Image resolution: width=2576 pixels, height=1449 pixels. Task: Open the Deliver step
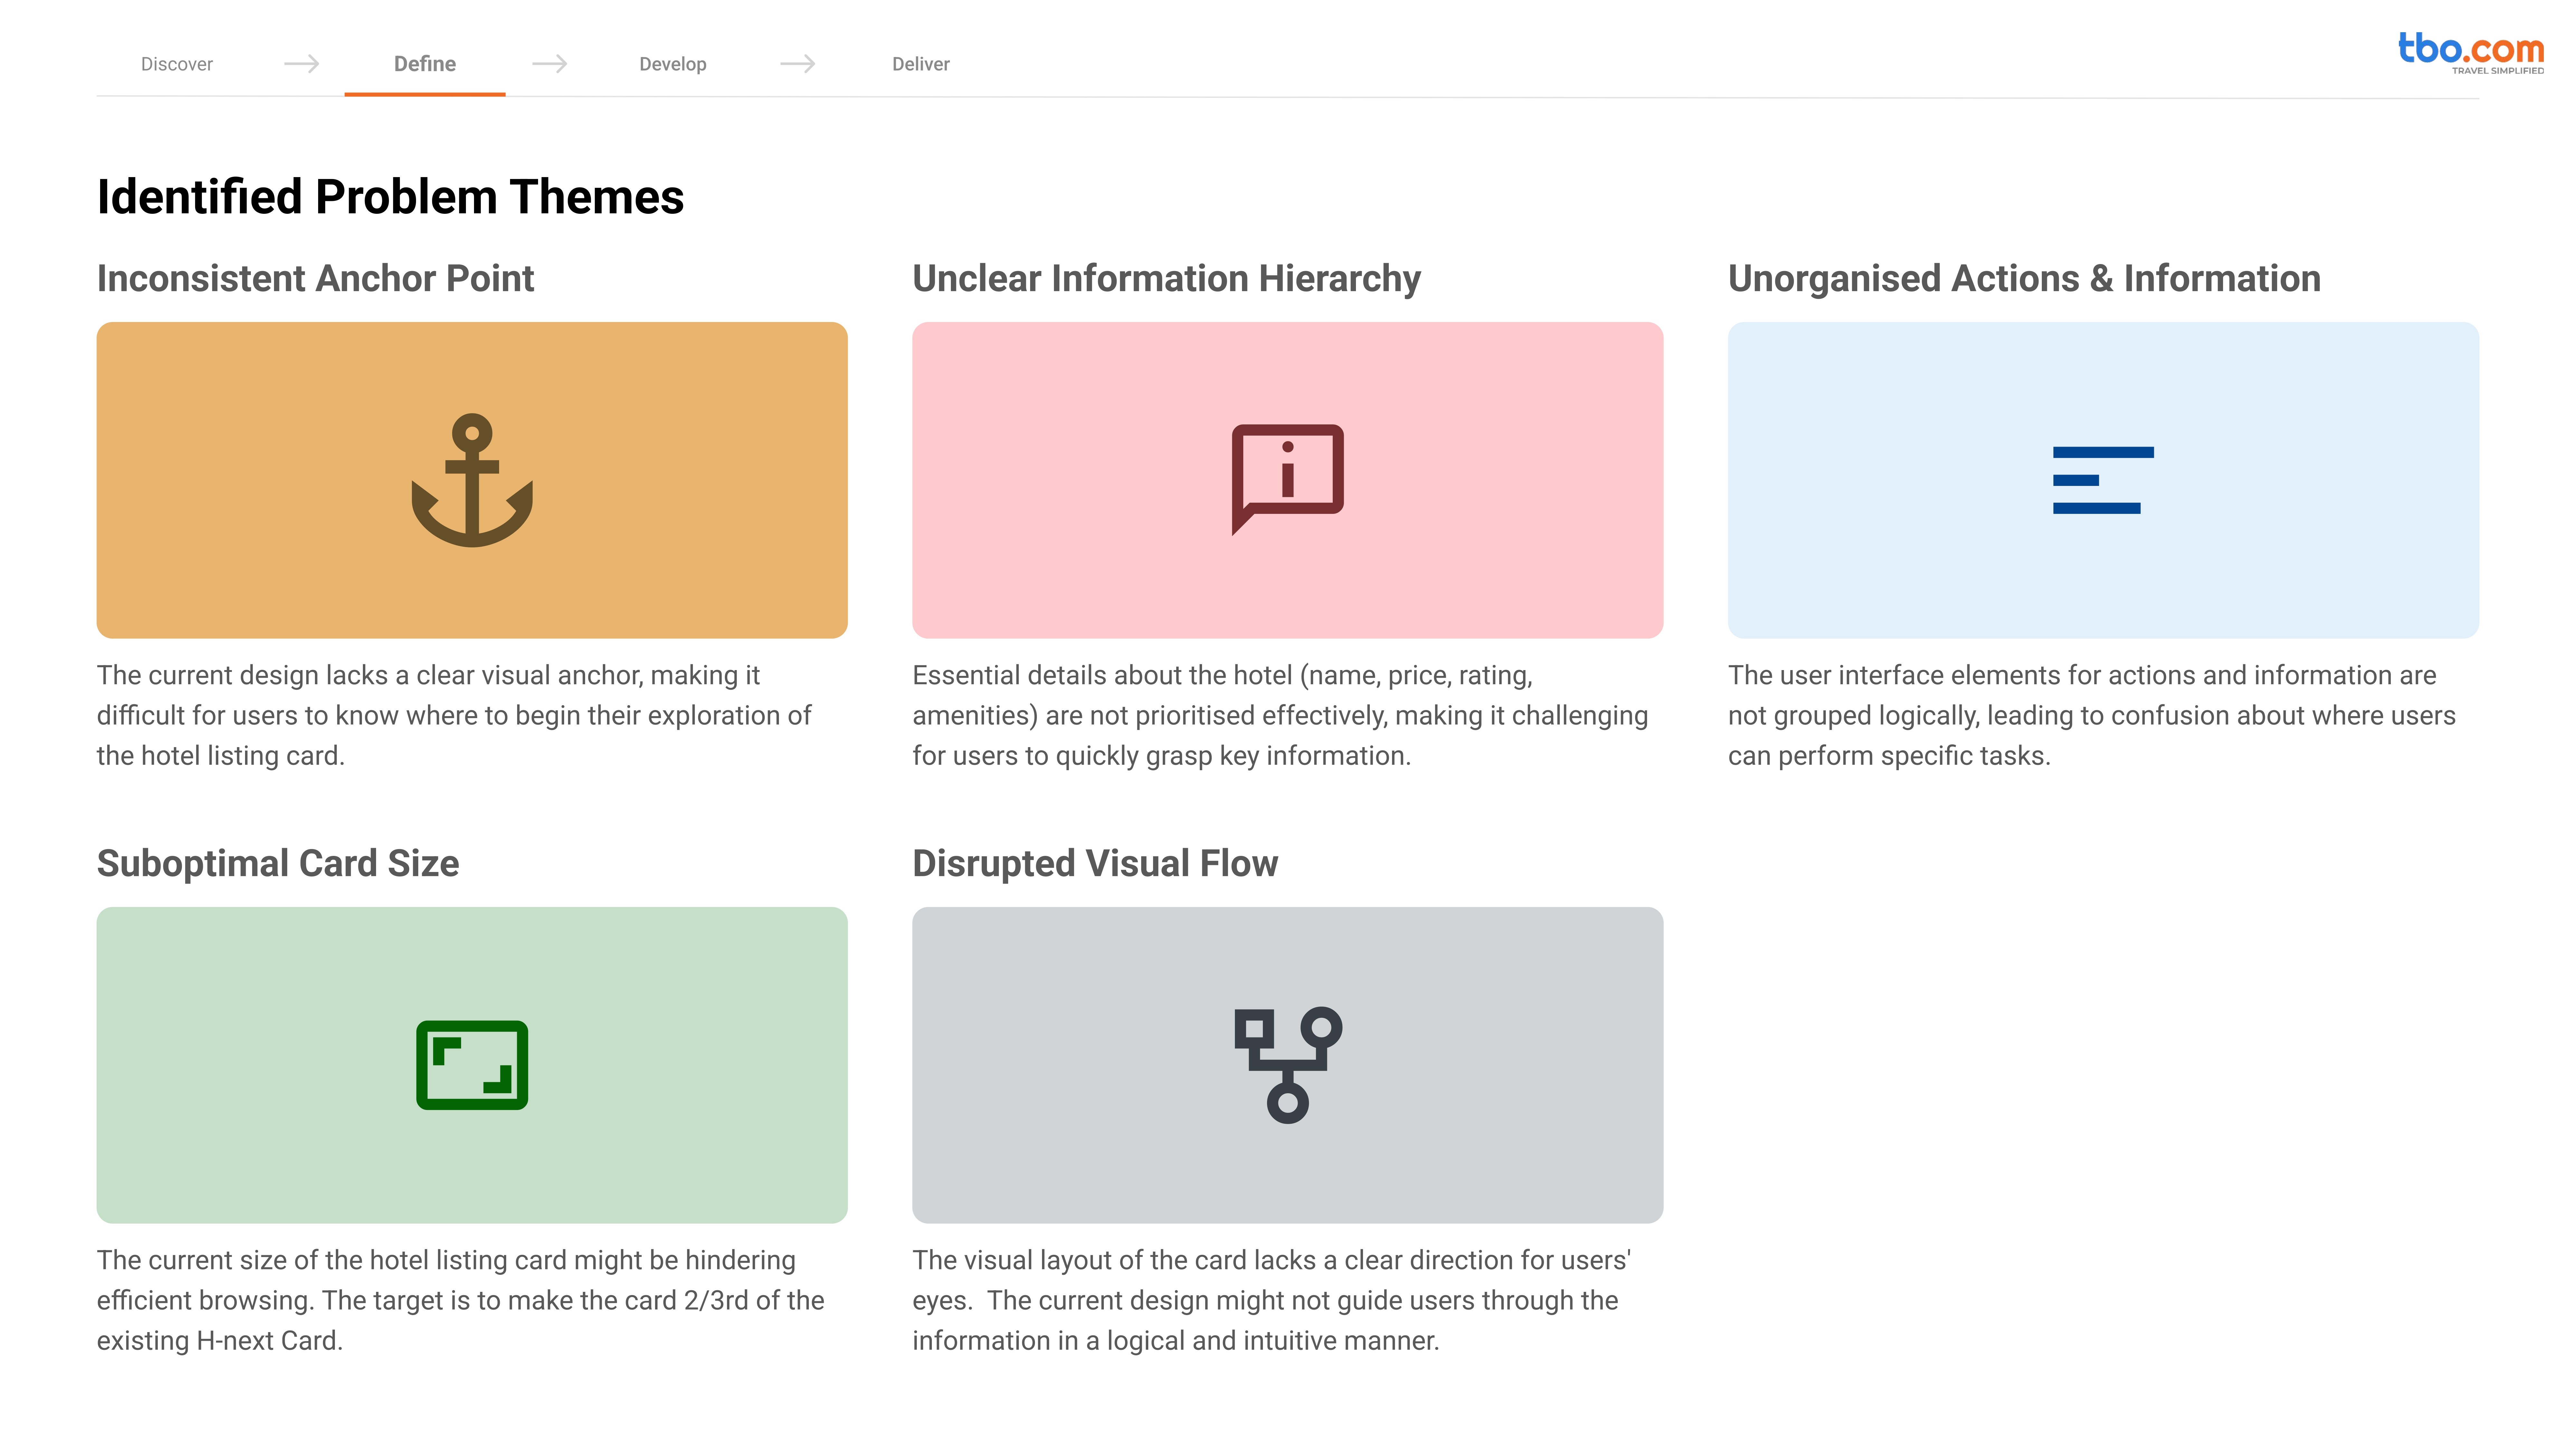(x=921, y=64)
